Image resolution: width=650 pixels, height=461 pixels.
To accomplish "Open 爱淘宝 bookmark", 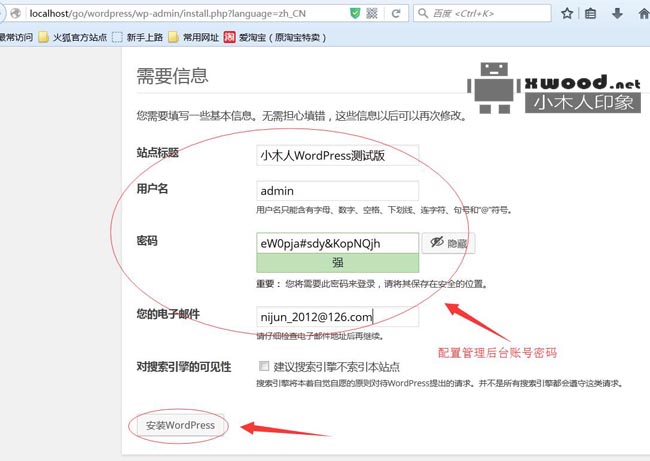I will (275, 37).
